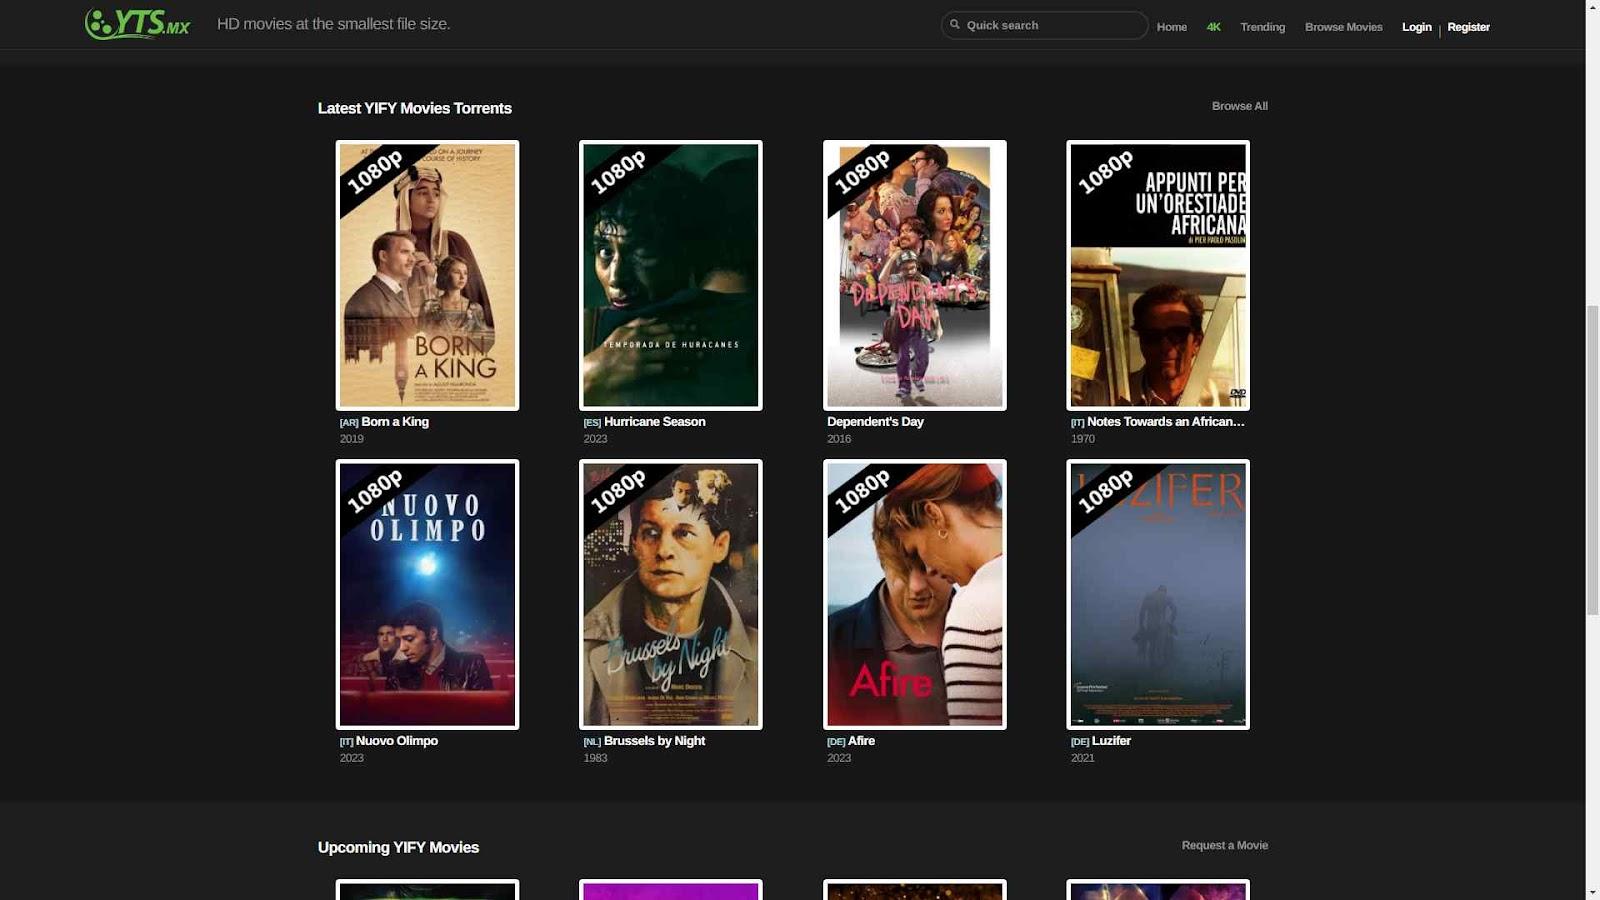Click the 1080p badge on Afire poster
The width and height of the screenshot is (1600, 900).
[862, 491]
